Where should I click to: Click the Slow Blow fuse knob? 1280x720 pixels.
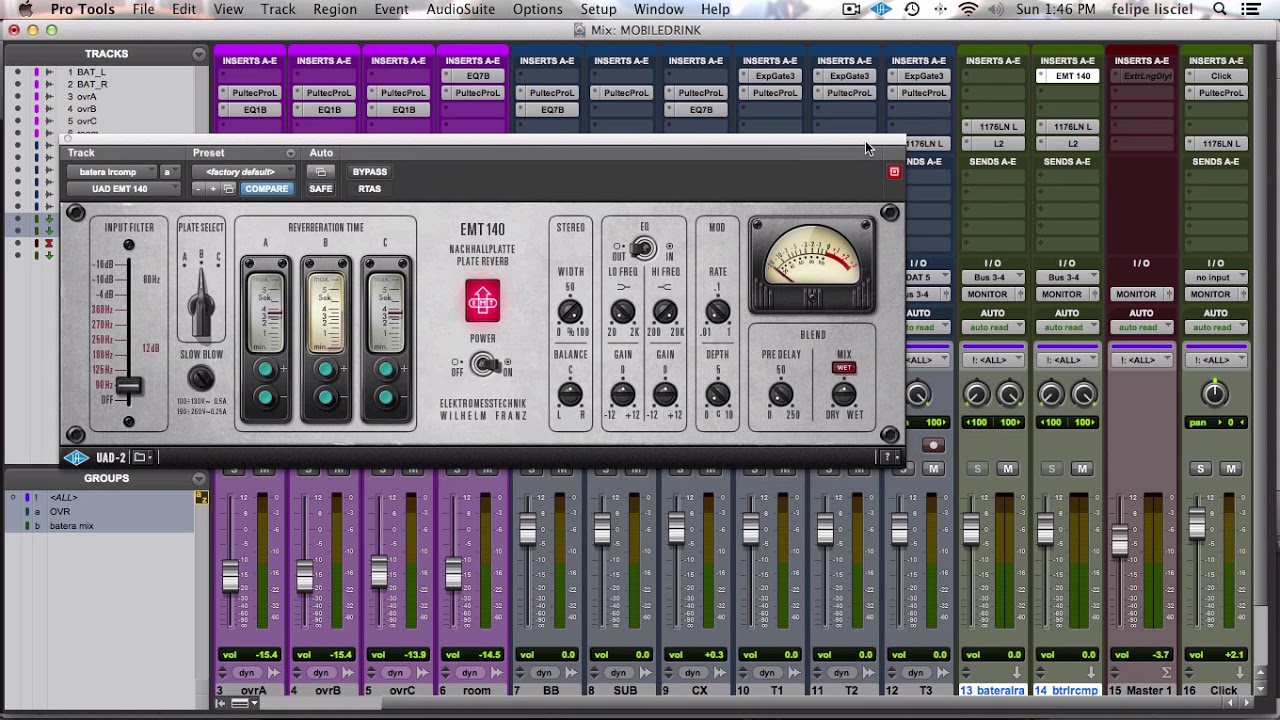coord(201,378)
